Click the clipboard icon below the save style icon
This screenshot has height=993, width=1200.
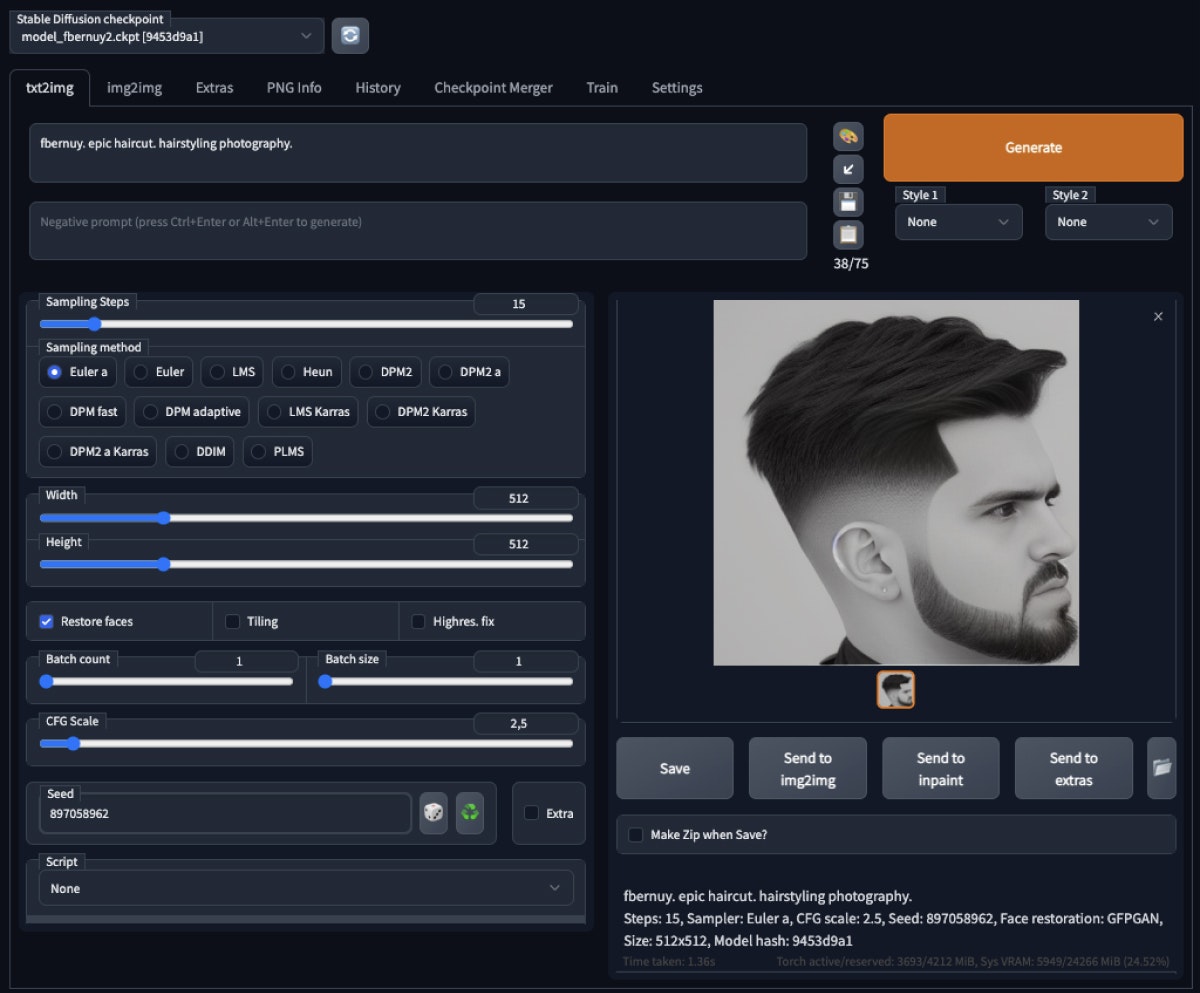(x=848, y=234)
